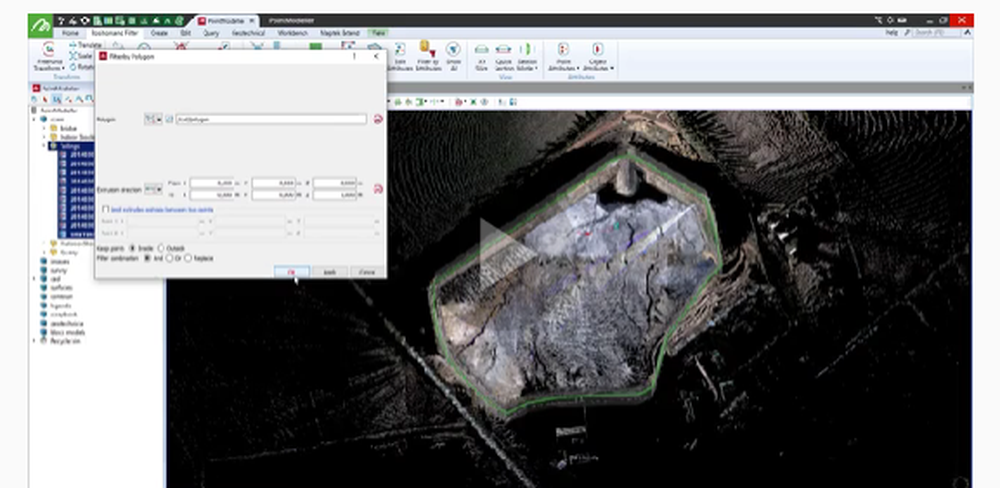The width and height of the screenshot is (1000, 488).
Task: Toggle the checkbox beside the Polygon field
Action: click(169, 119)
